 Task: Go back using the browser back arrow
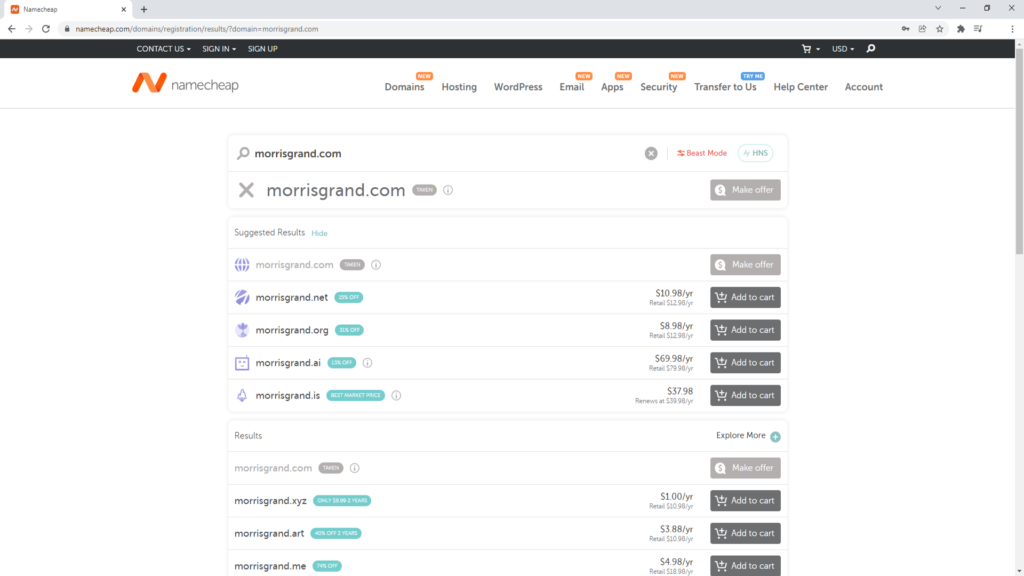(x=12, y=29)
